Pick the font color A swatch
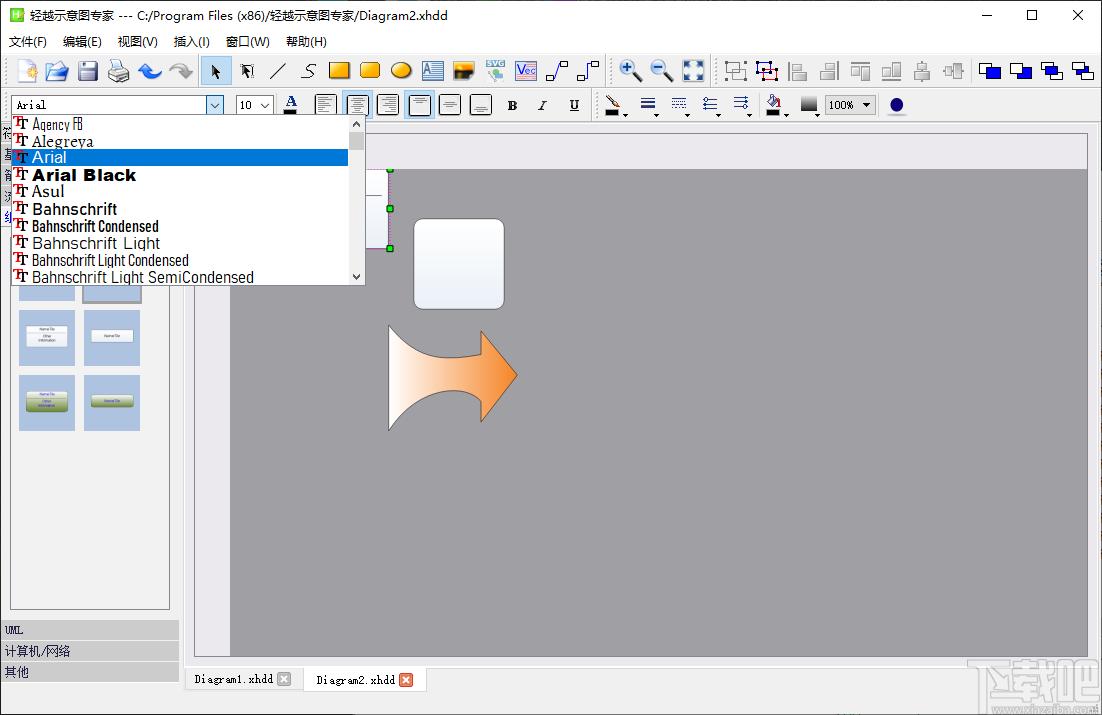 (x=290, y=105)
